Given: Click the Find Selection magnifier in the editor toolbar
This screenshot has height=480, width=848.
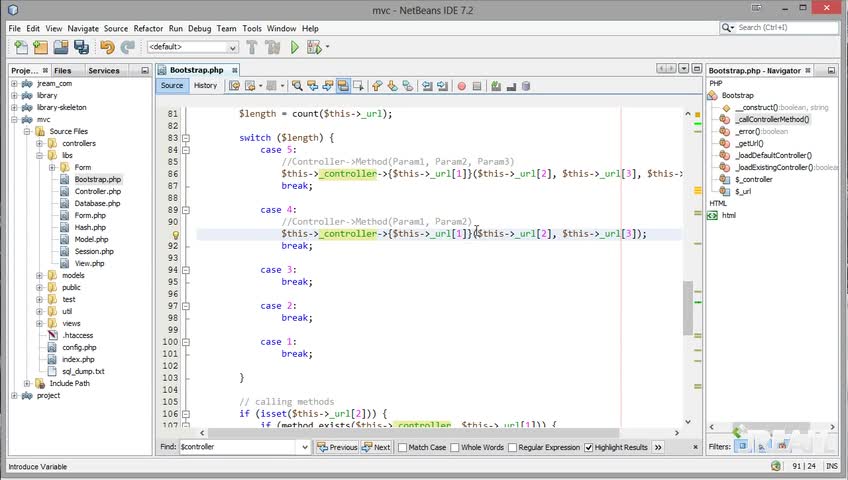Looking at the screenshot, I should coord(297,85).
